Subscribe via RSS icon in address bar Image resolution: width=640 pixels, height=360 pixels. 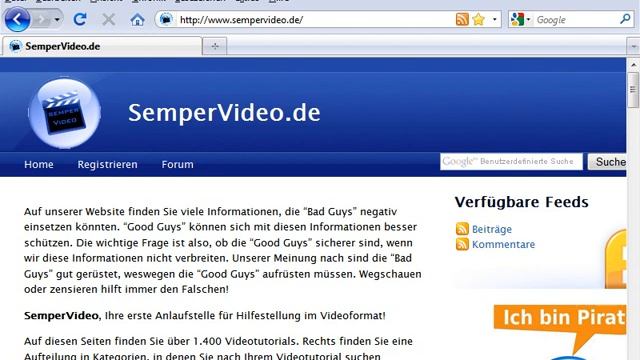click(x=462, y=19)
